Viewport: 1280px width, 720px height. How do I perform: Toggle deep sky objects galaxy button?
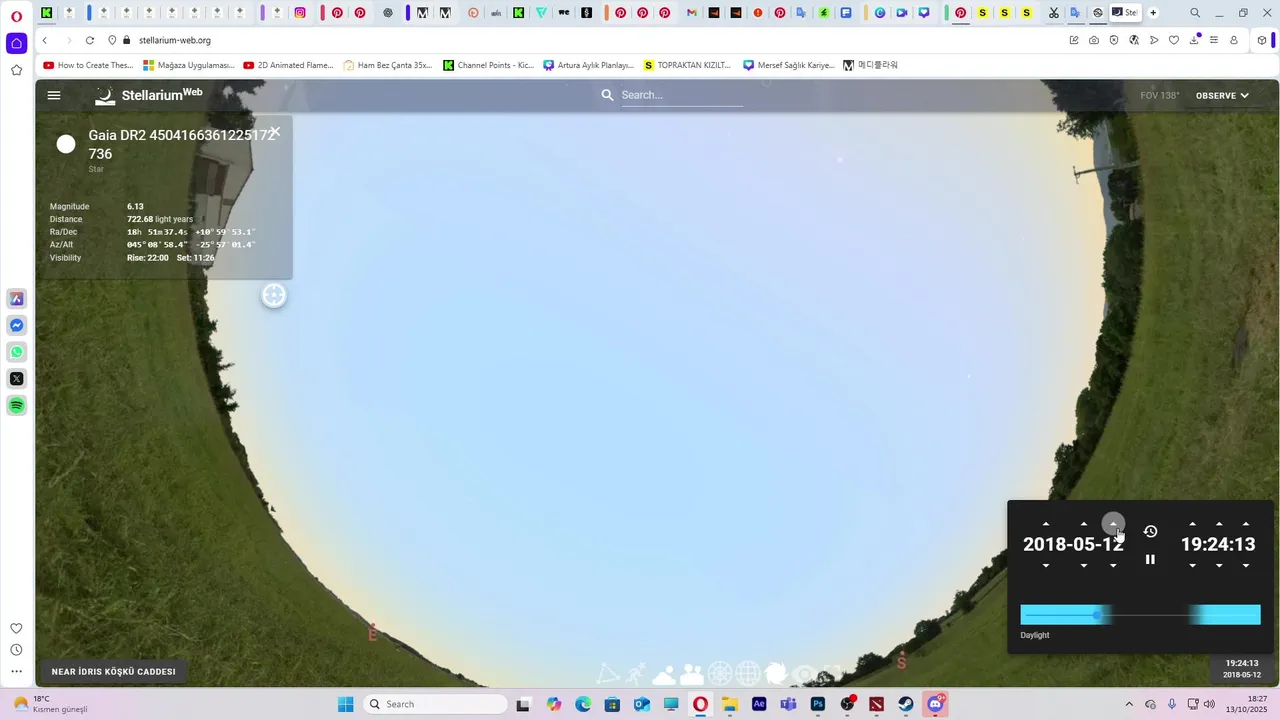pyautogui.click(x=776, y=674)
